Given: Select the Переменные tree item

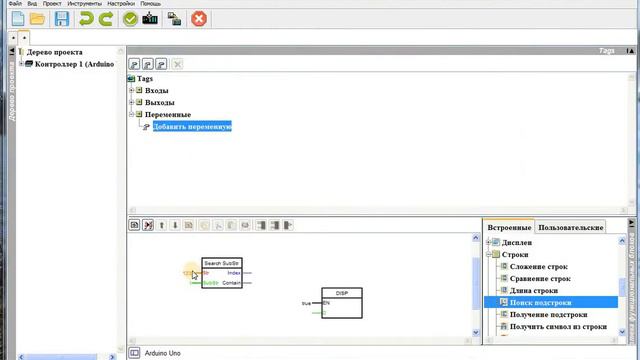Looking at the screenshot, I should [168, 114].
